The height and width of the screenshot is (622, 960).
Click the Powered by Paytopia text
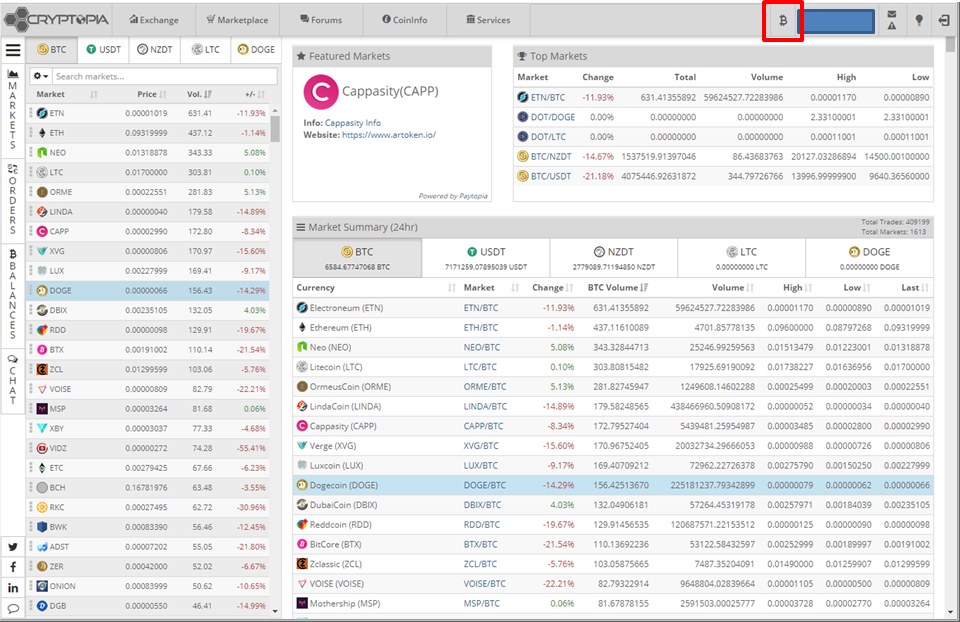click(x=452, y=196)
